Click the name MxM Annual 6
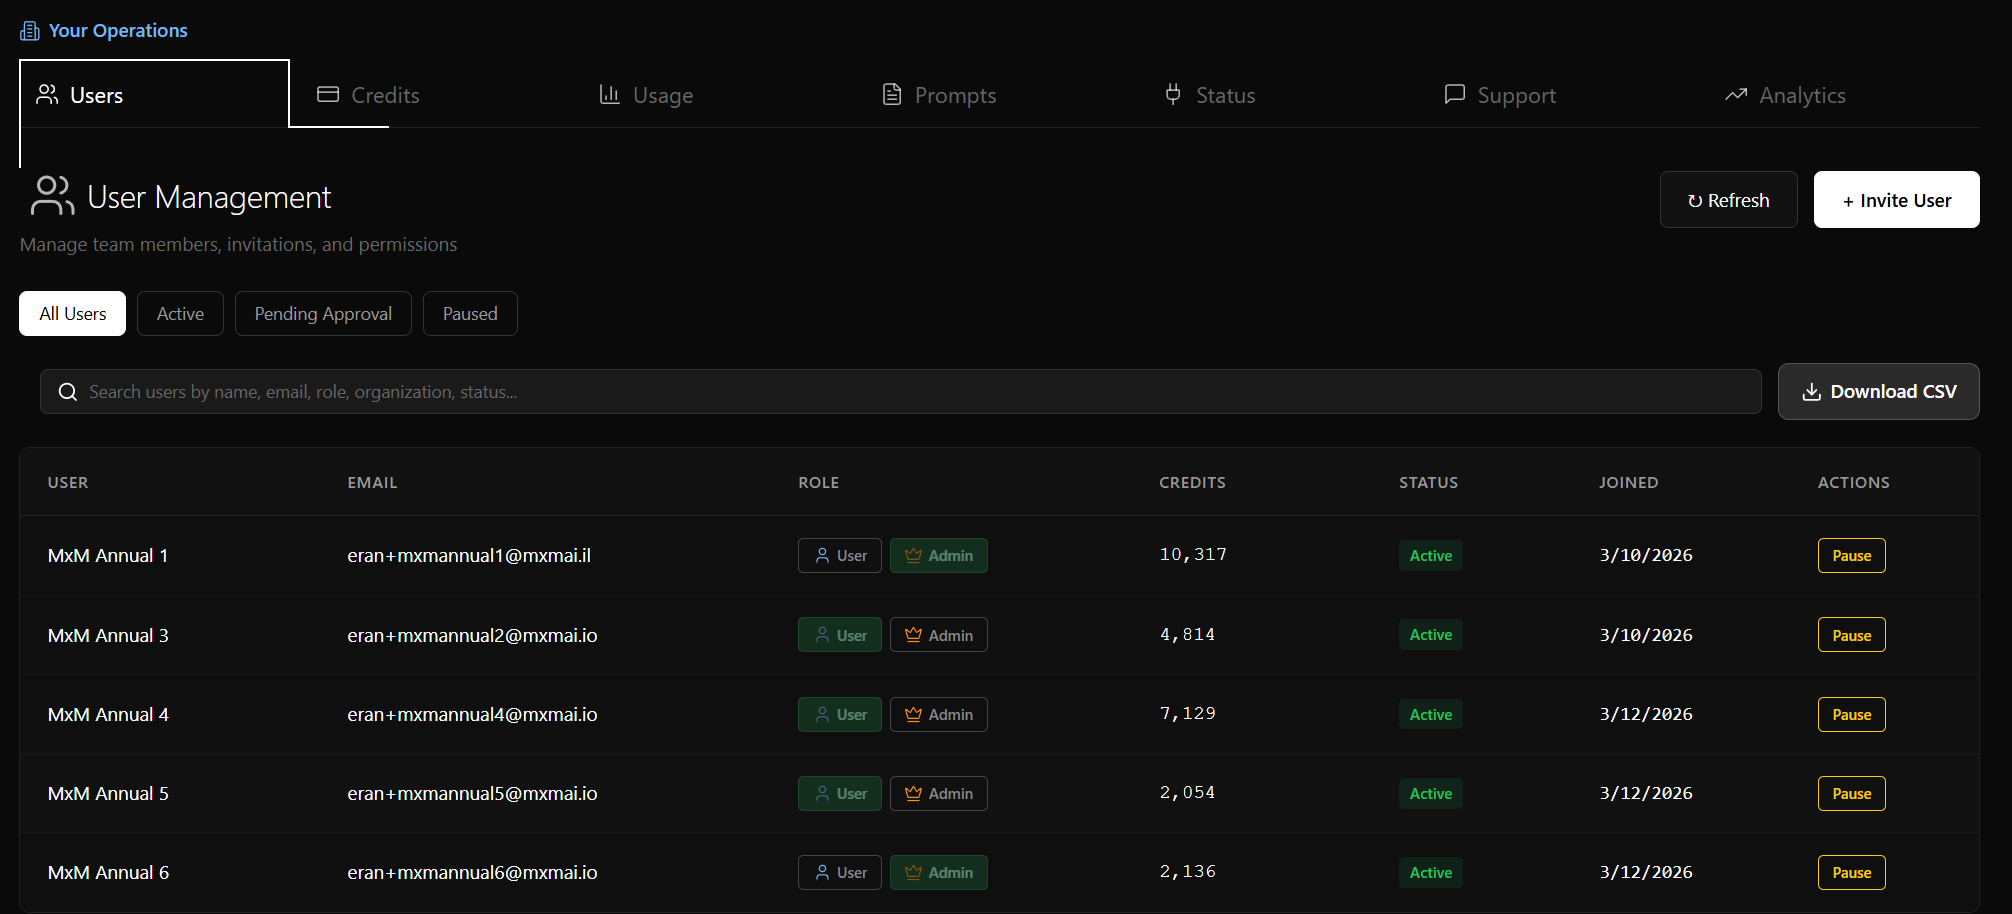The height and width of the screenshot is (914, 2012). click(x=108, y=872)
